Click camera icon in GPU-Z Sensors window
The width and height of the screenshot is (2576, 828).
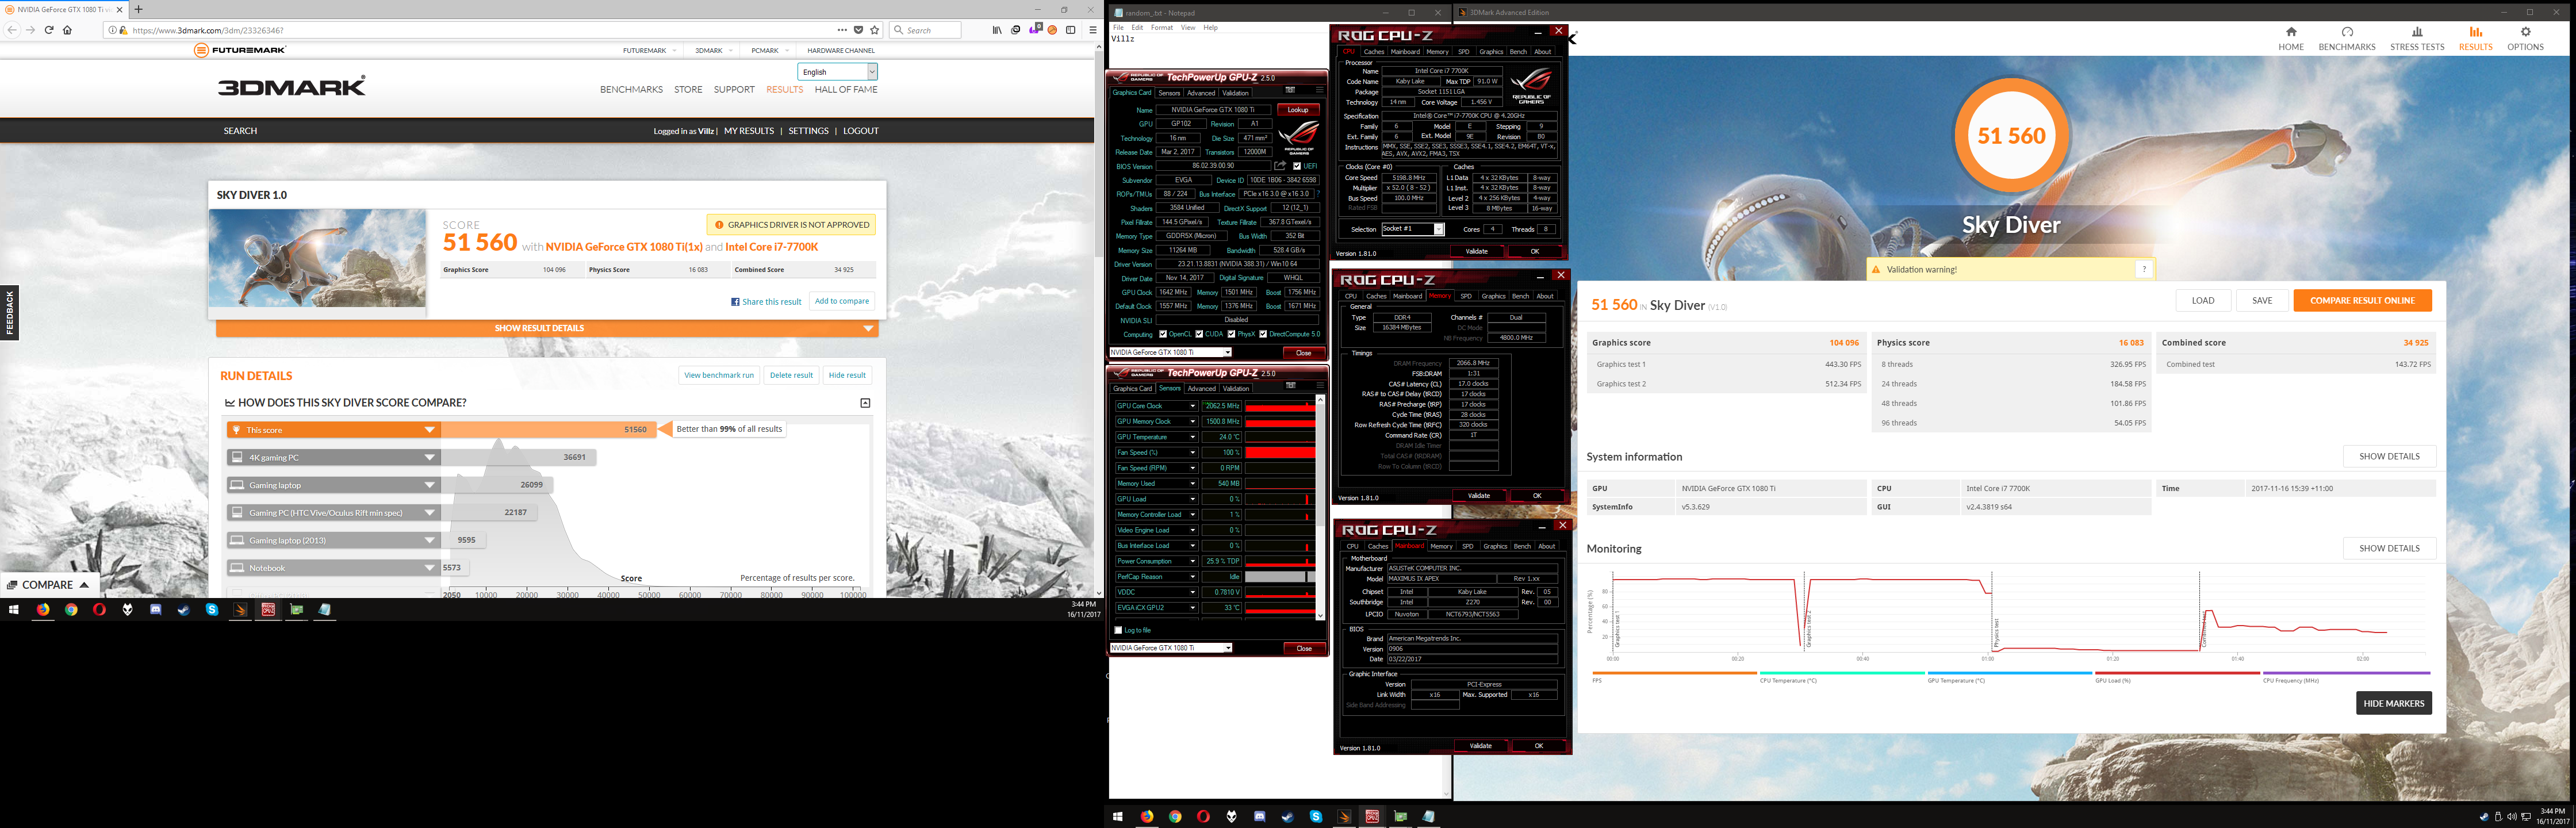pyautogui.click(x=1290, y=385)
